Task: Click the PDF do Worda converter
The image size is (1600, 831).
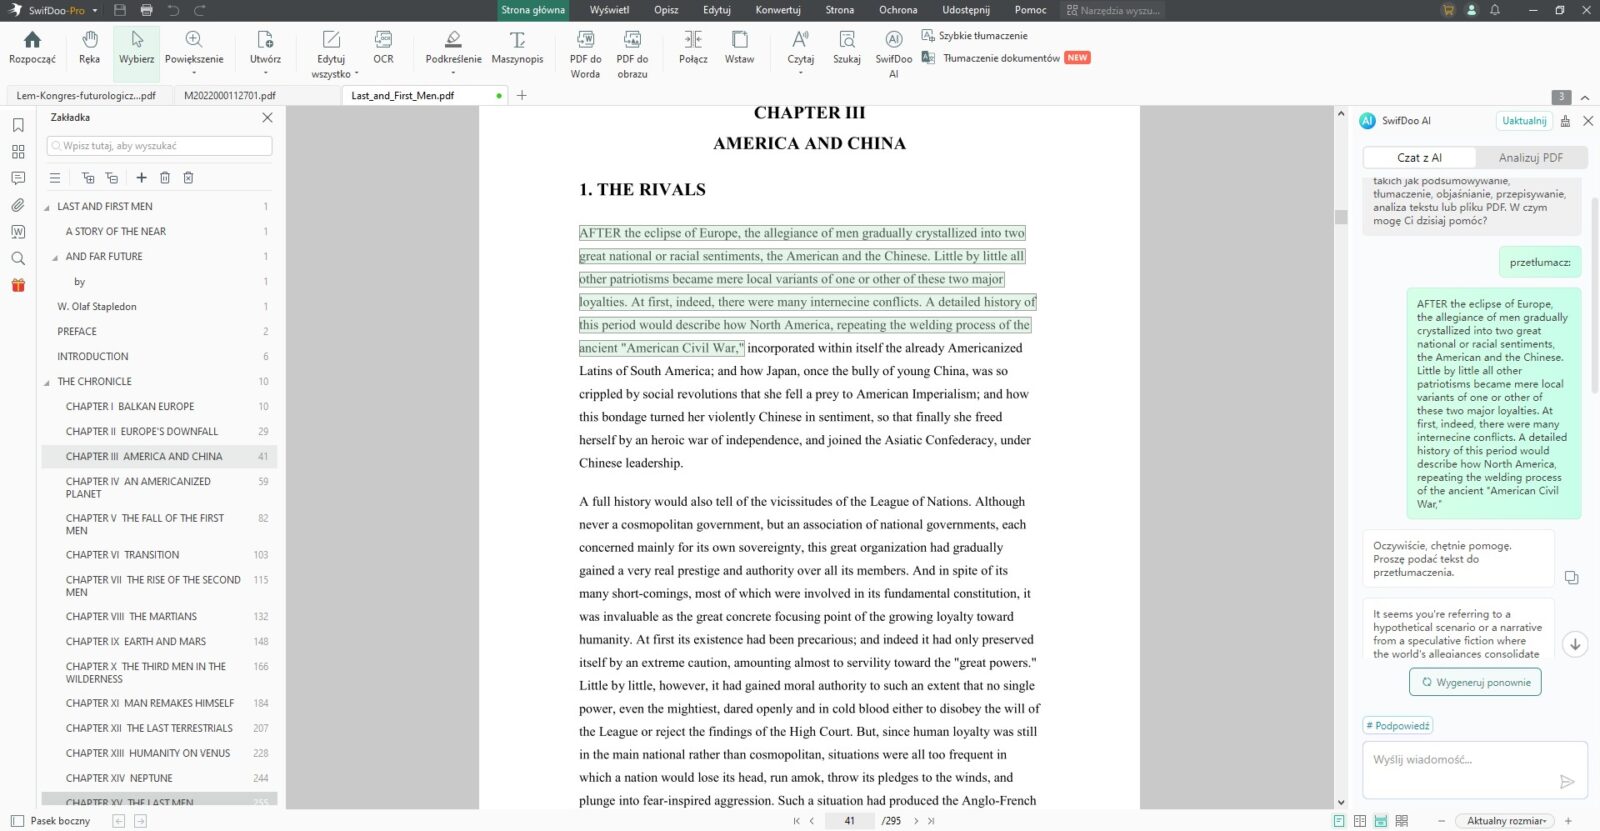Action: click(x=585, y=53)
